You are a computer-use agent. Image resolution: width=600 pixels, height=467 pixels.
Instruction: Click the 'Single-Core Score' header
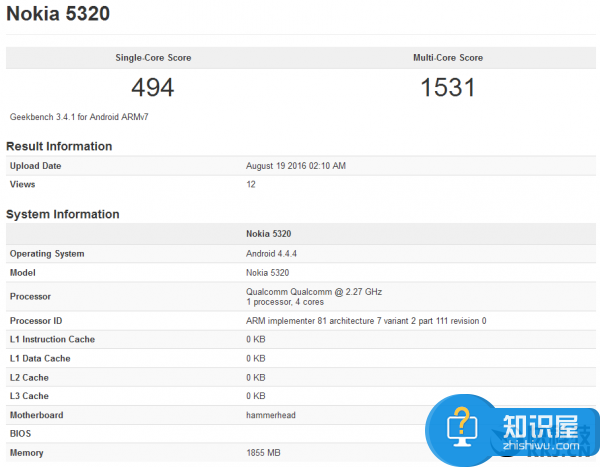click(x=153, y=58)
